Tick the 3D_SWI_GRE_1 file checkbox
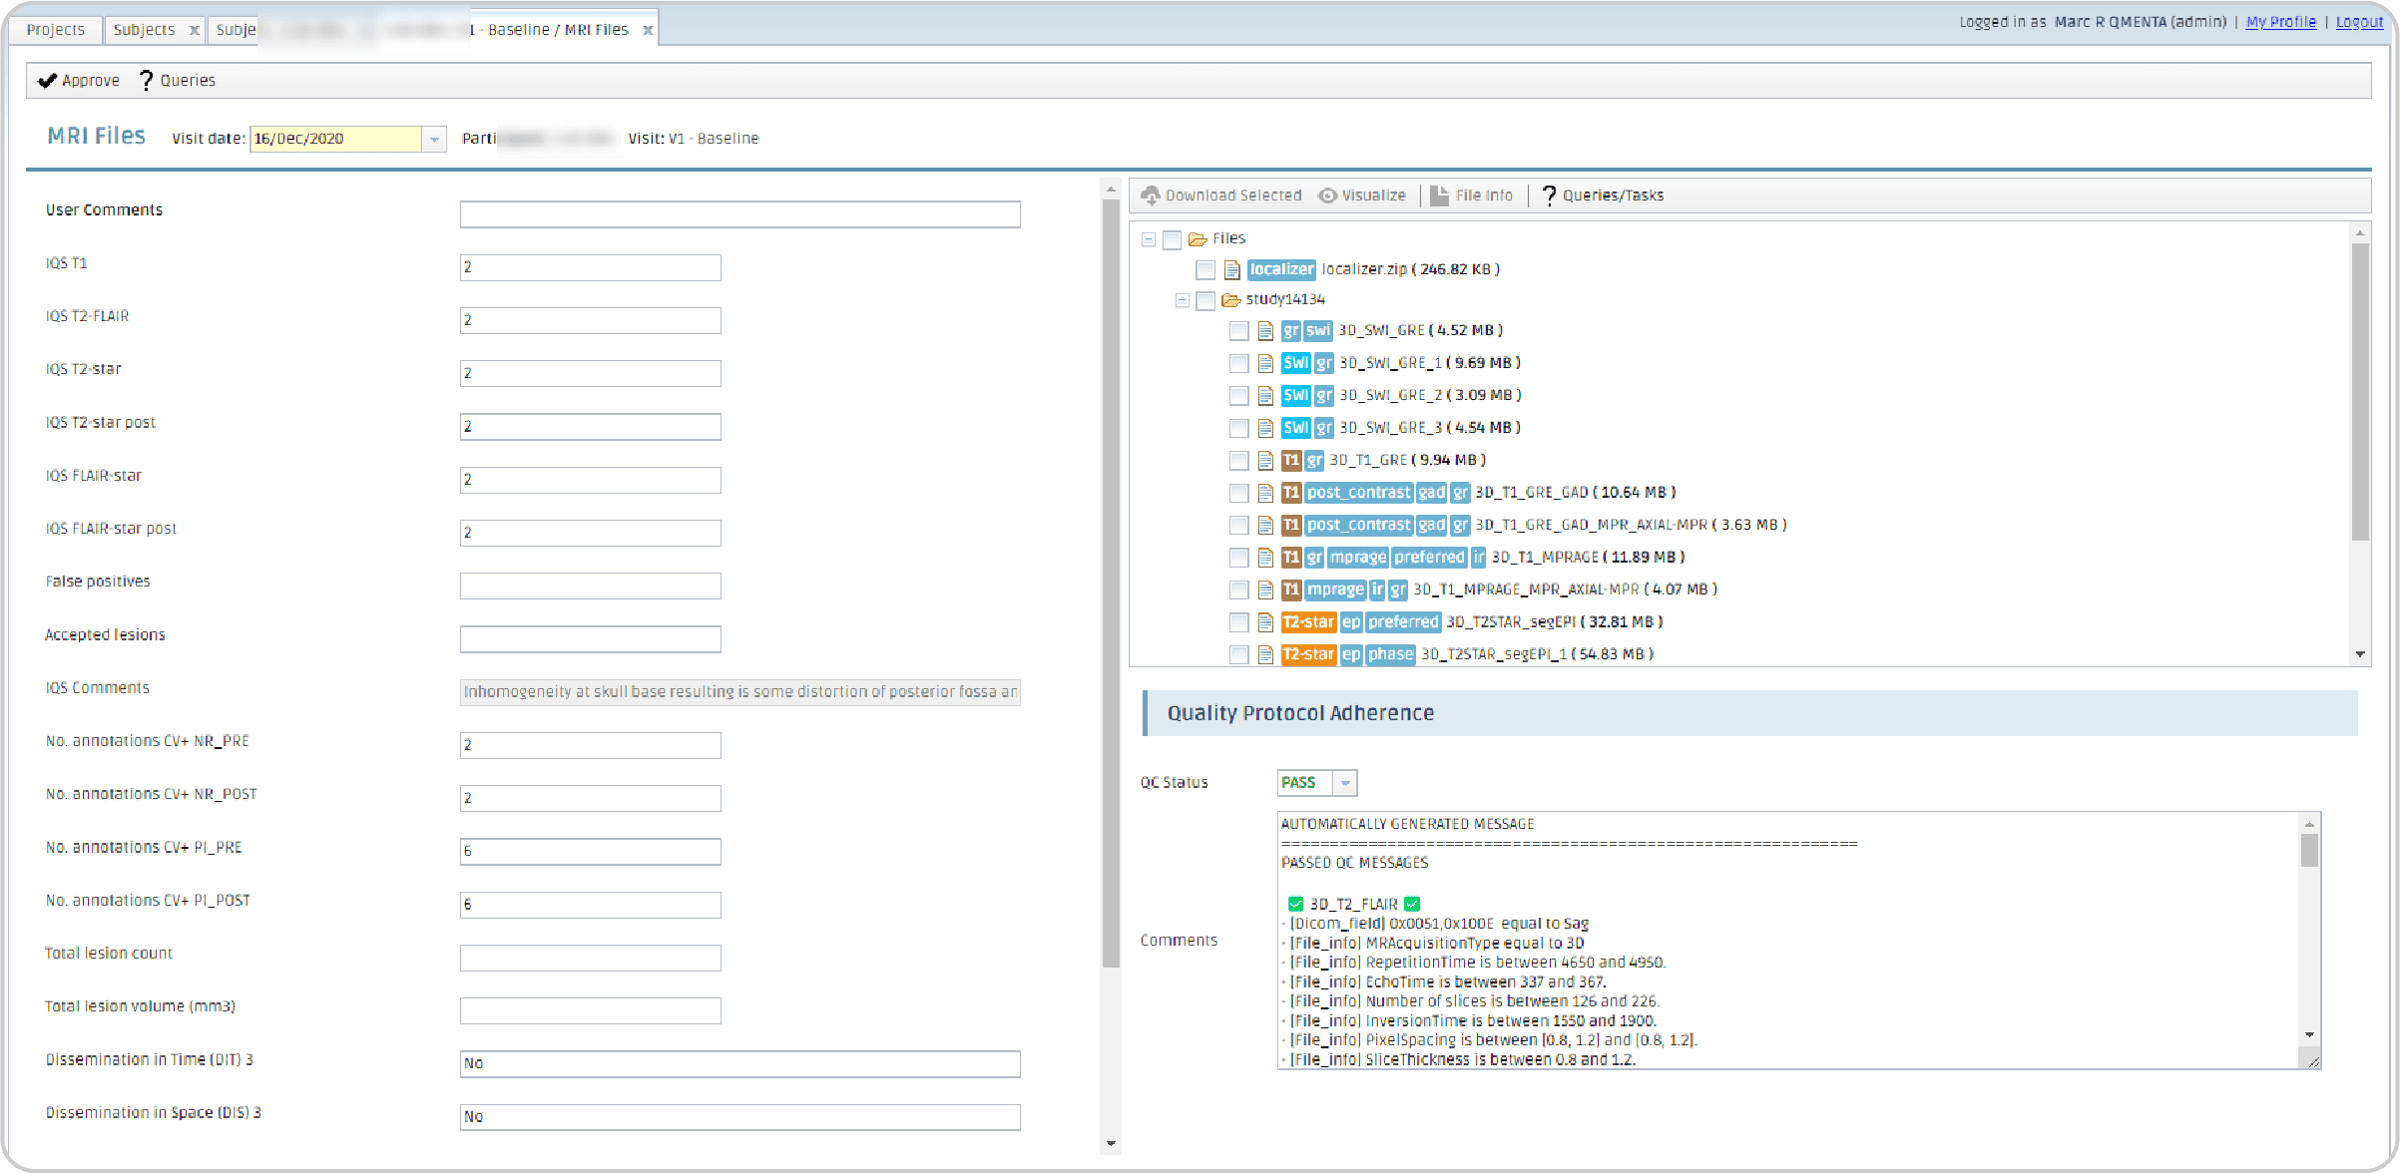Screen dimensions: 2400x1174 pyautogui.click(x=1238, y=363)
